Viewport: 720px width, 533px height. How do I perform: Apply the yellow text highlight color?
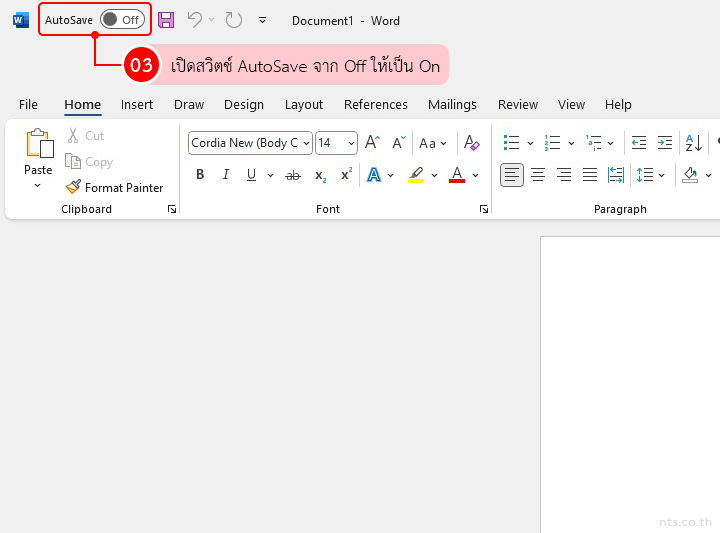(416, 175)
